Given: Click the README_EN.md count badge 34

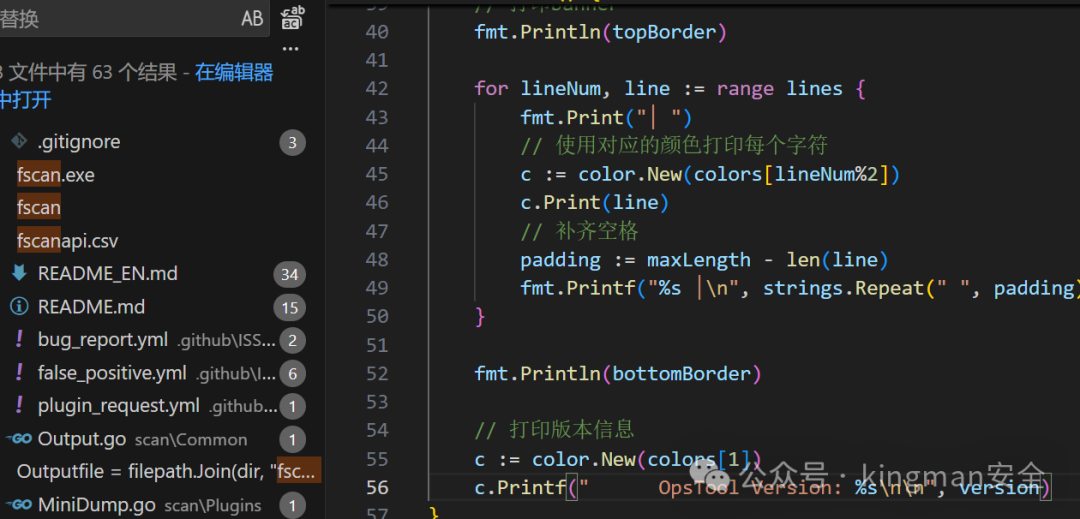Looking at the screenshot, I should point(289,275).
